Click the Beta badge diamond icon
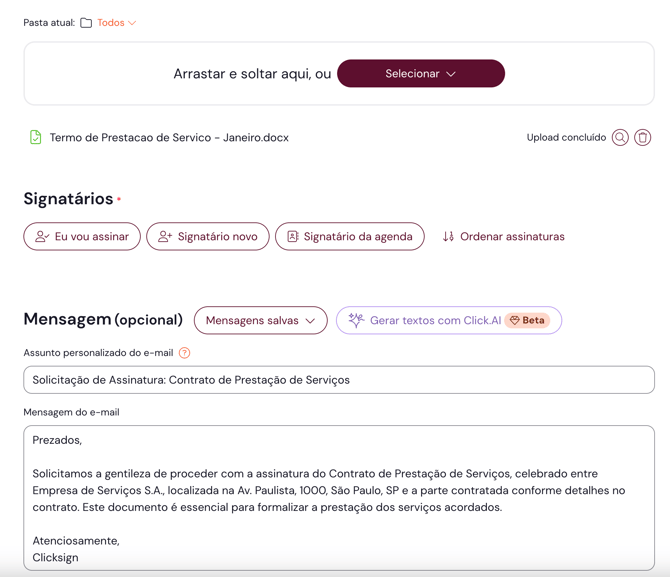The height and width of the screenshot is (577, 670). tap(515, 321)
